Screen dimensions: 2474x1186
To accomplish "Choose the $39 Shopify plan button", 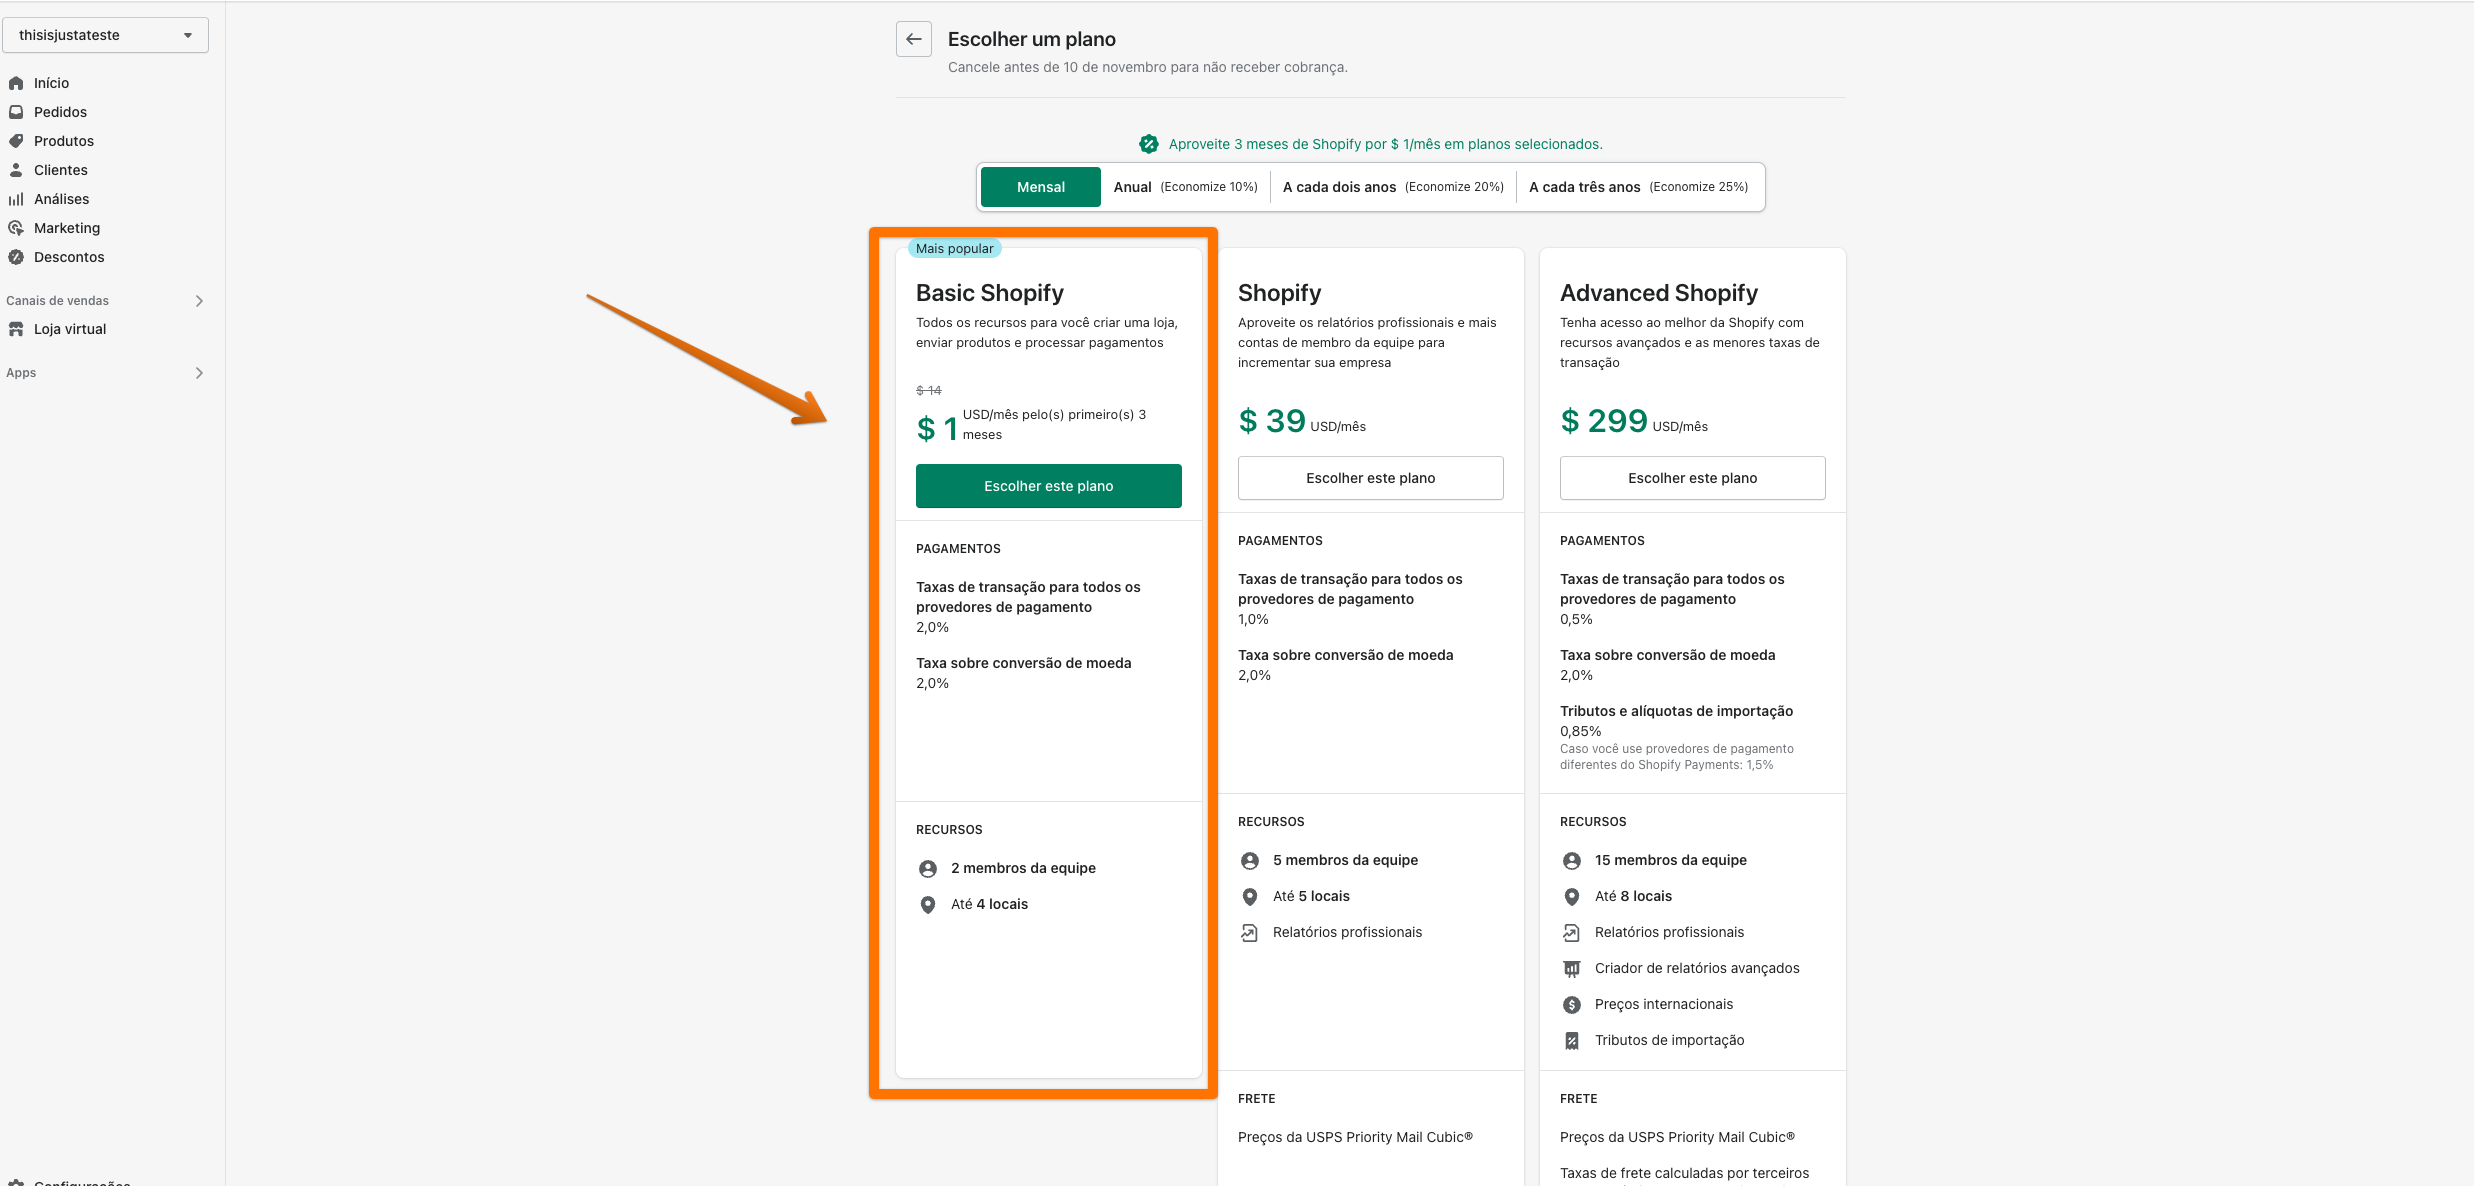I will 1370,478.
